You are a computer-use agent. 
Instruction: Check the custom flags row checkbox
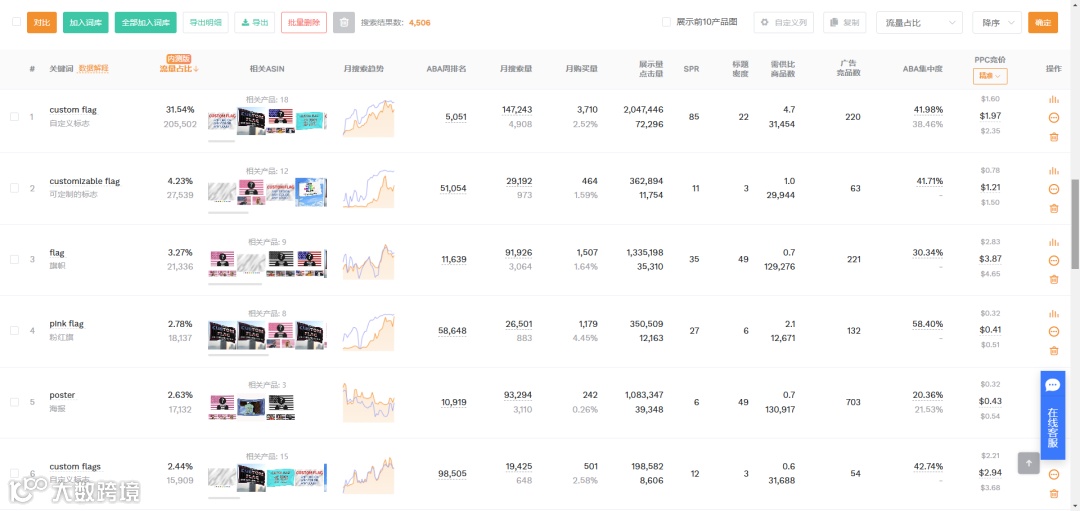[14, 473]
